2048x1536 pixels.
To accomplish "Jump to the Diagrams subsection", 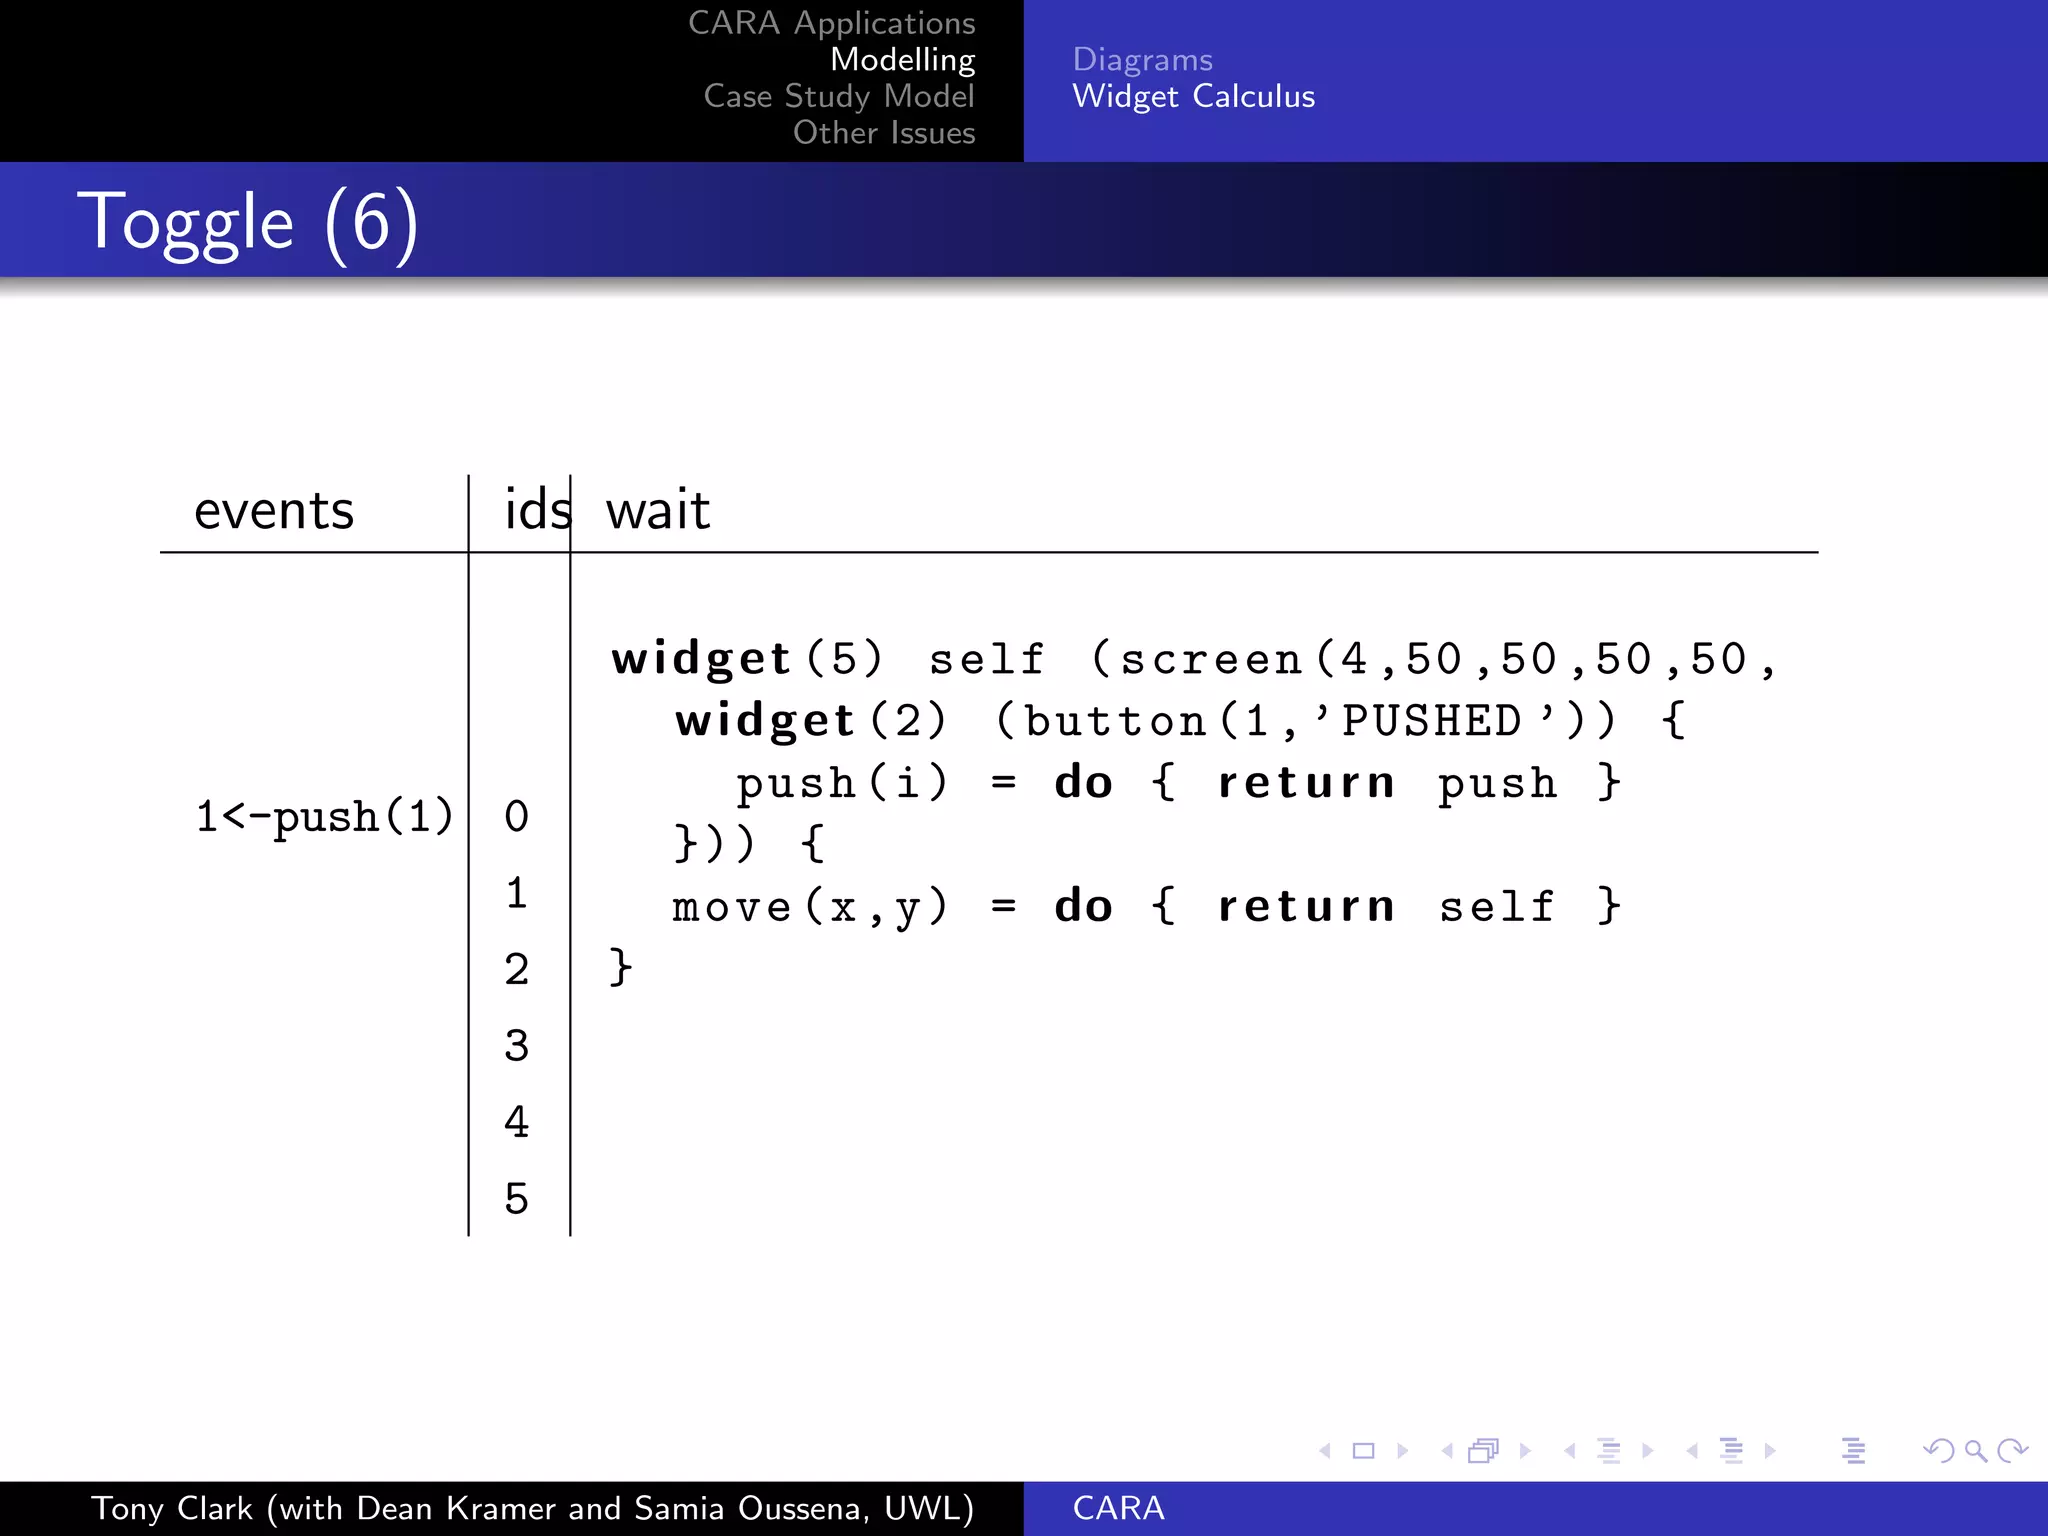I will coord(1142,59).
